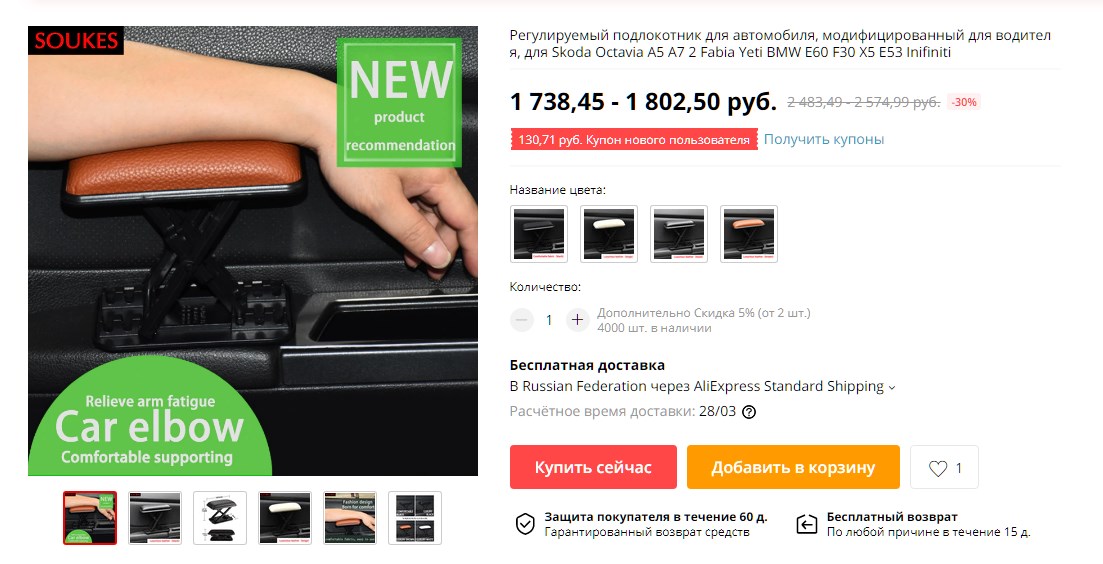The width and height of the screenshot is (1103, 564).
Task: Click the delivery time question mark icon
Action: [x=749, y=412]
